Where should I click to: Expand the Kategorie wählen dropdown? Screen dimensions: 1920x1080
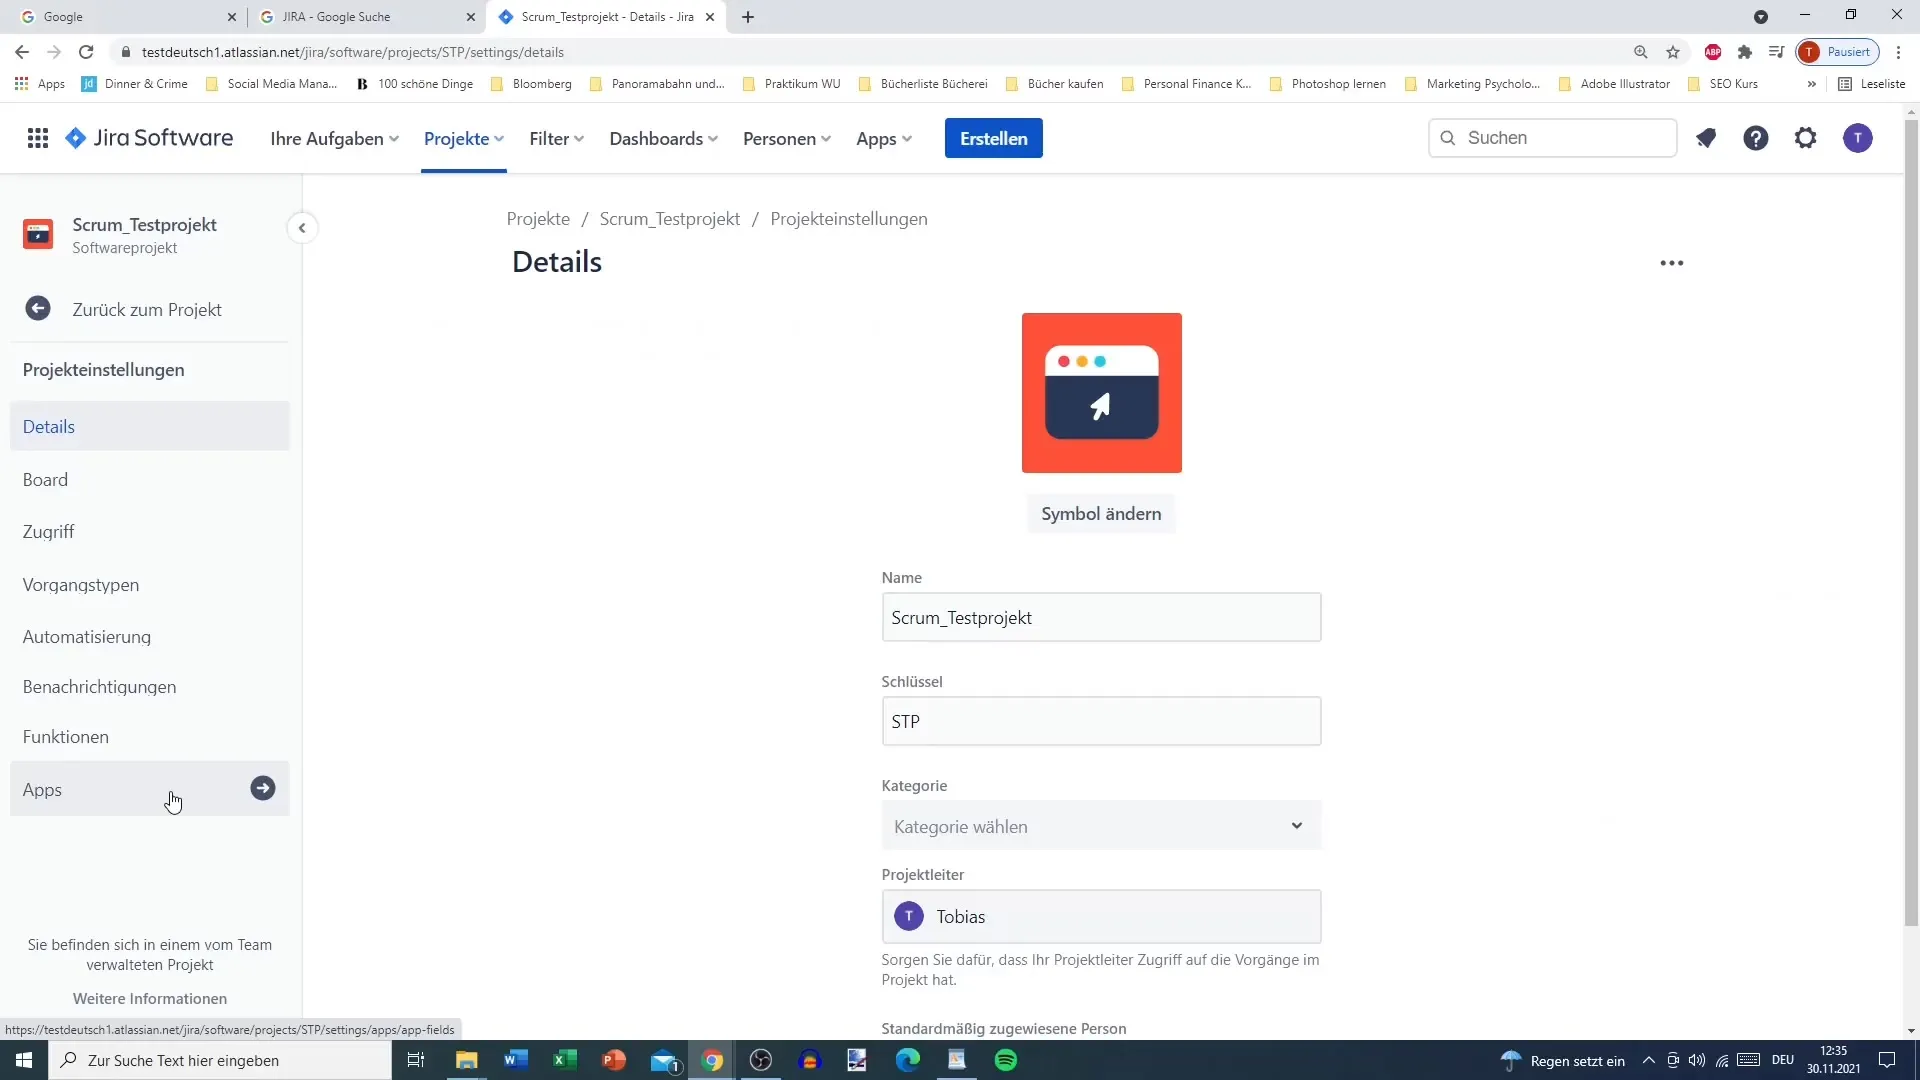1101,825
